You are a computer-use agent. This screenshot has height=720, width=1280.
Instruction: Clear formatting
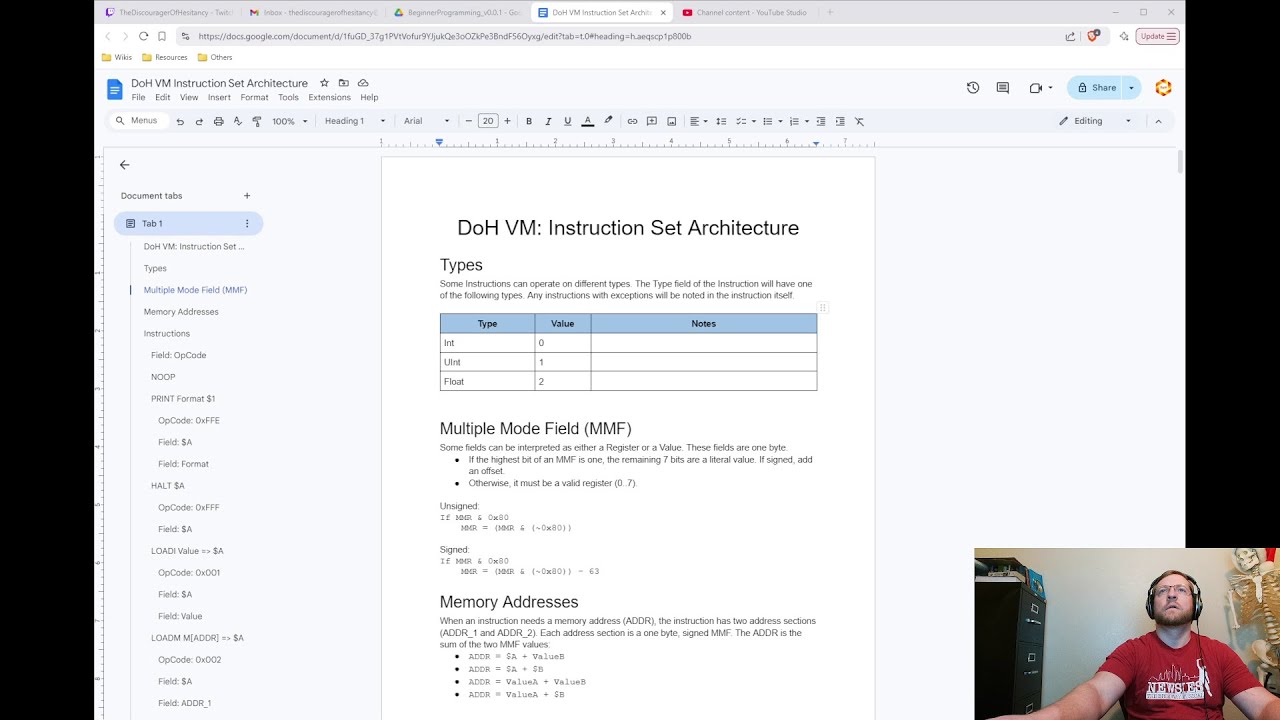(859, 121)
